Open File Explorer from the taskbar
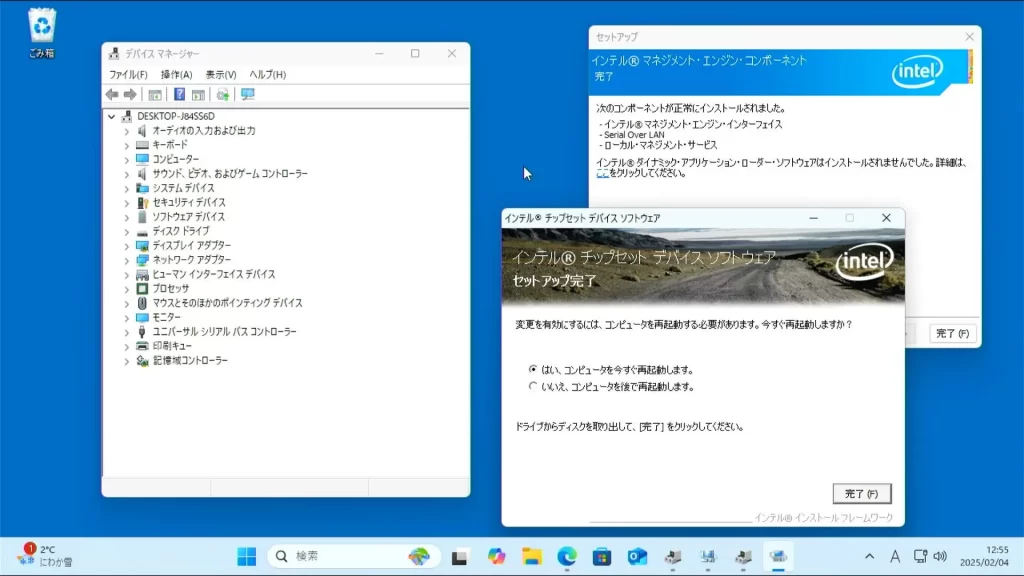Screen dimensions: 1024x576 click(x=532, y=557)
